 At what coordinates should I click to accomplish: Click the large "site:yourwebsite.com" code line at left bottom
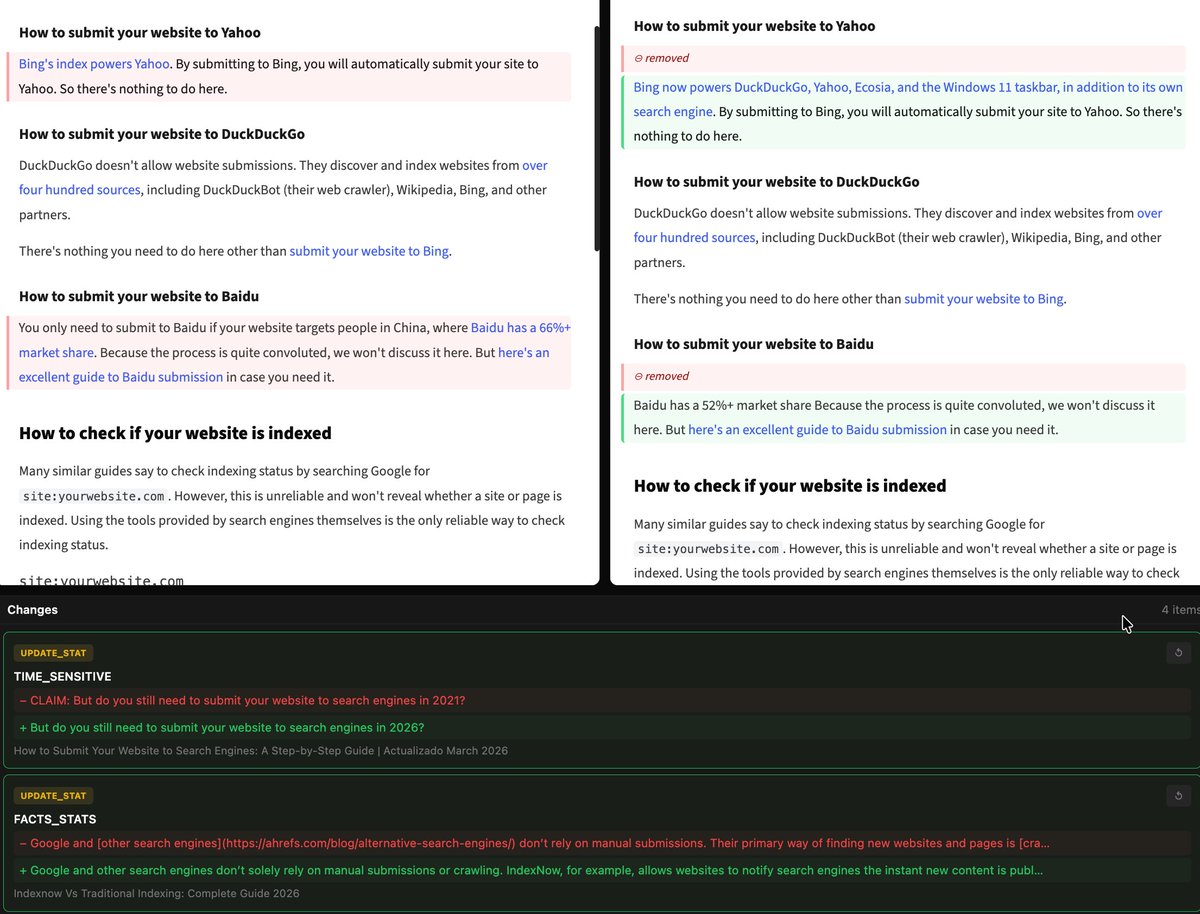[x=101, y=580]
